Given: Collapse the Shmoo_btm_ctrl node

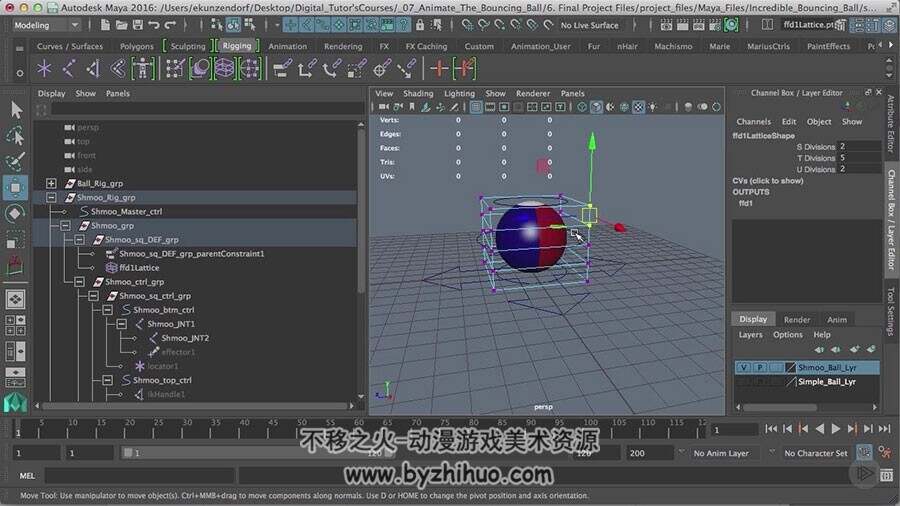Looking at the screenshot, I should [107, 310].
